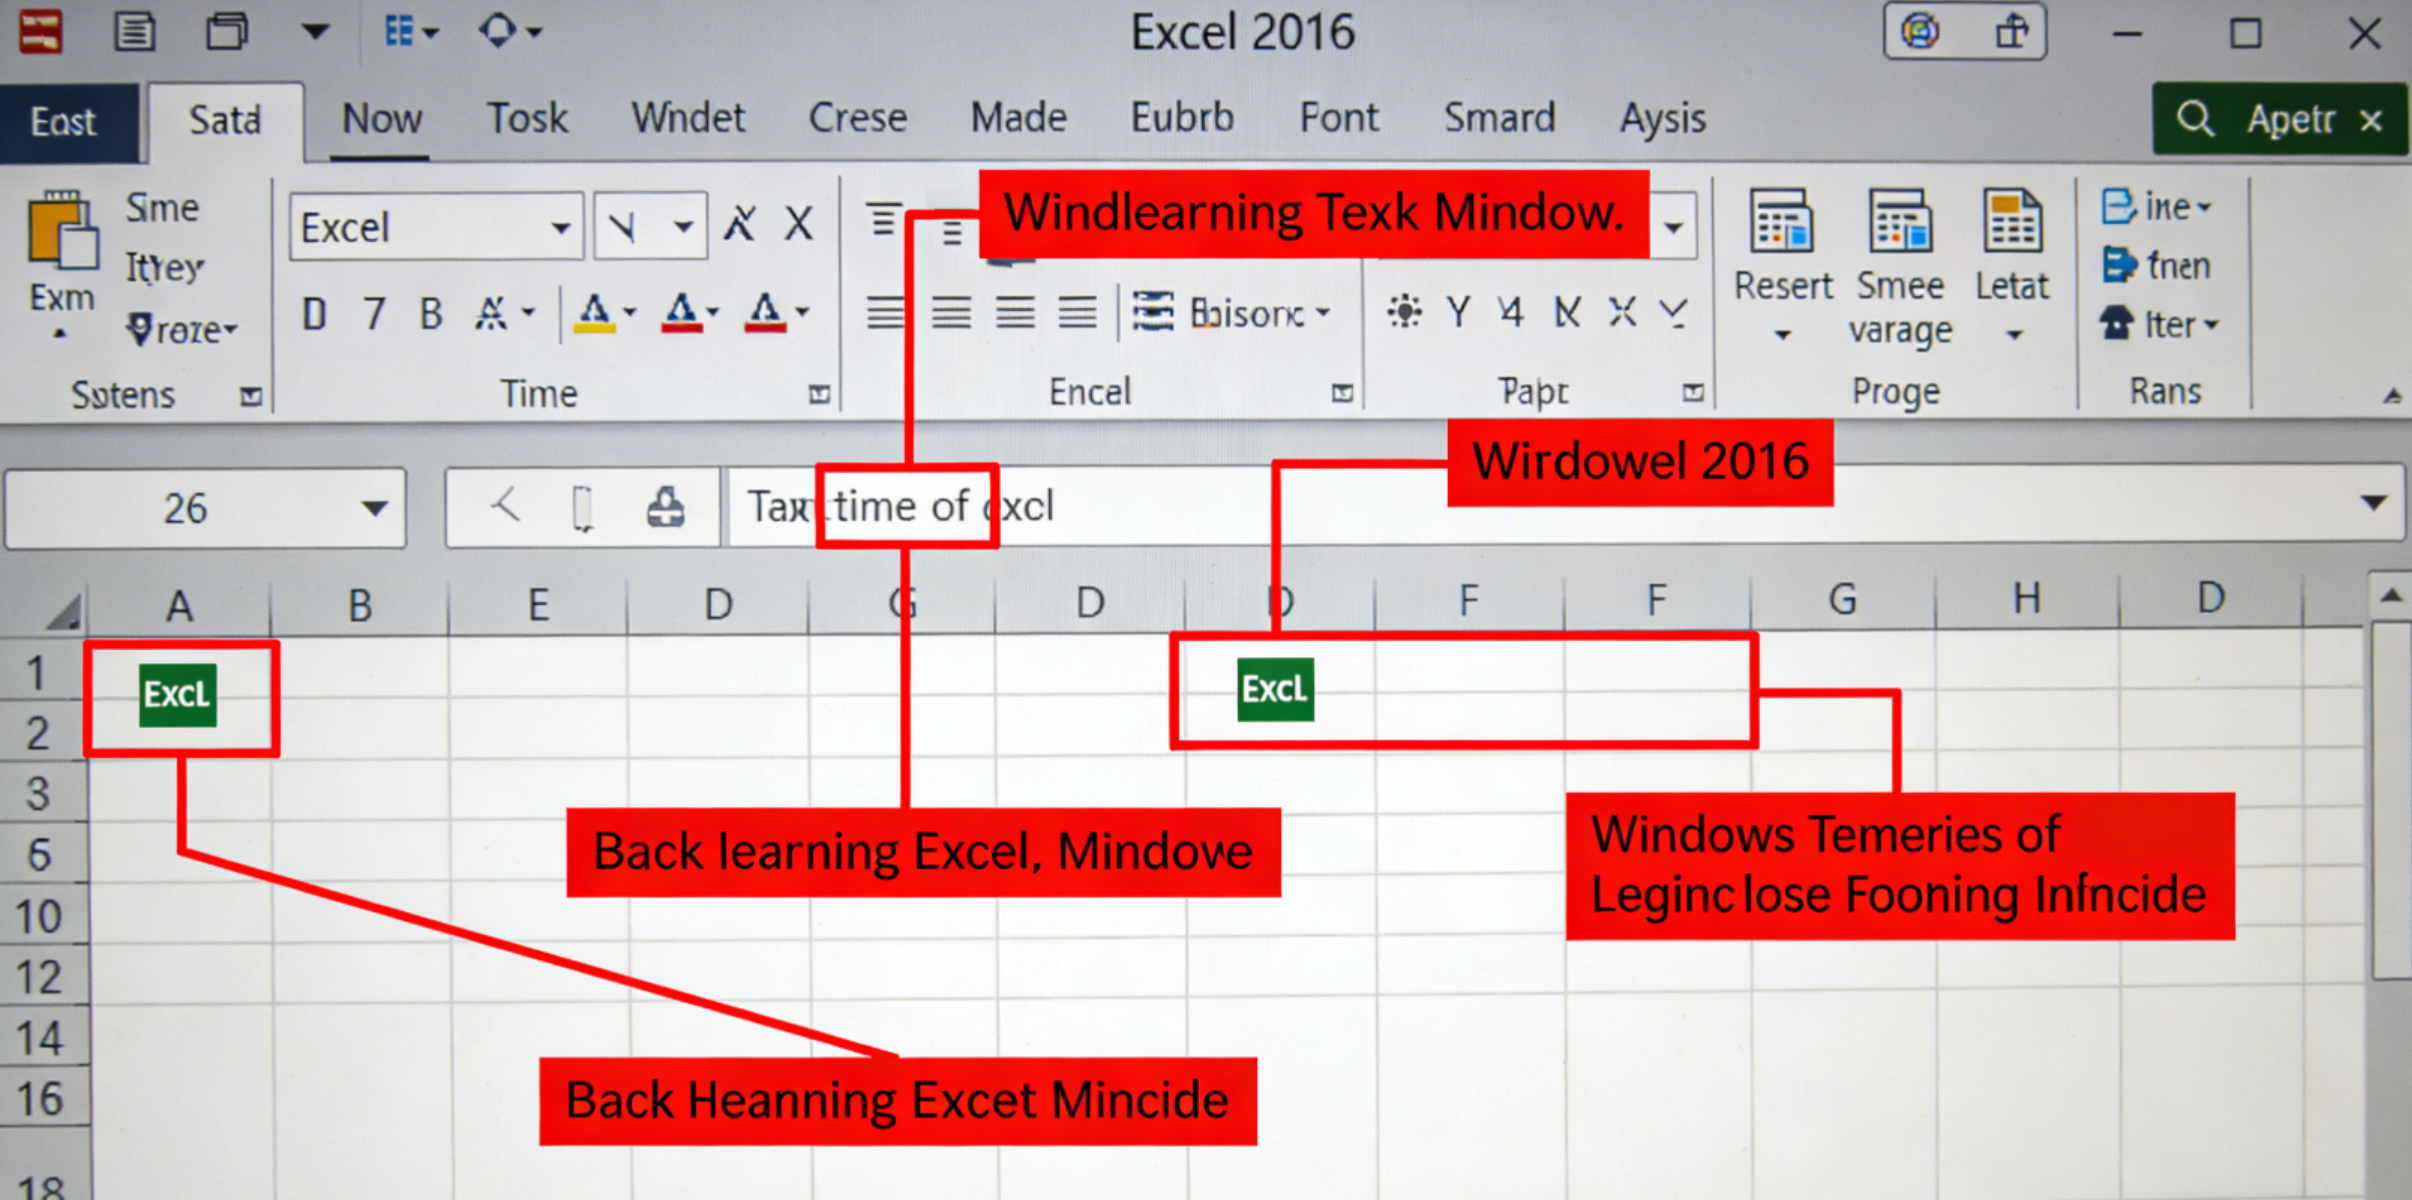This screenshot has height=1200, width=2412.
Task: Open the Font ribbon tab
Action: 1338,119
